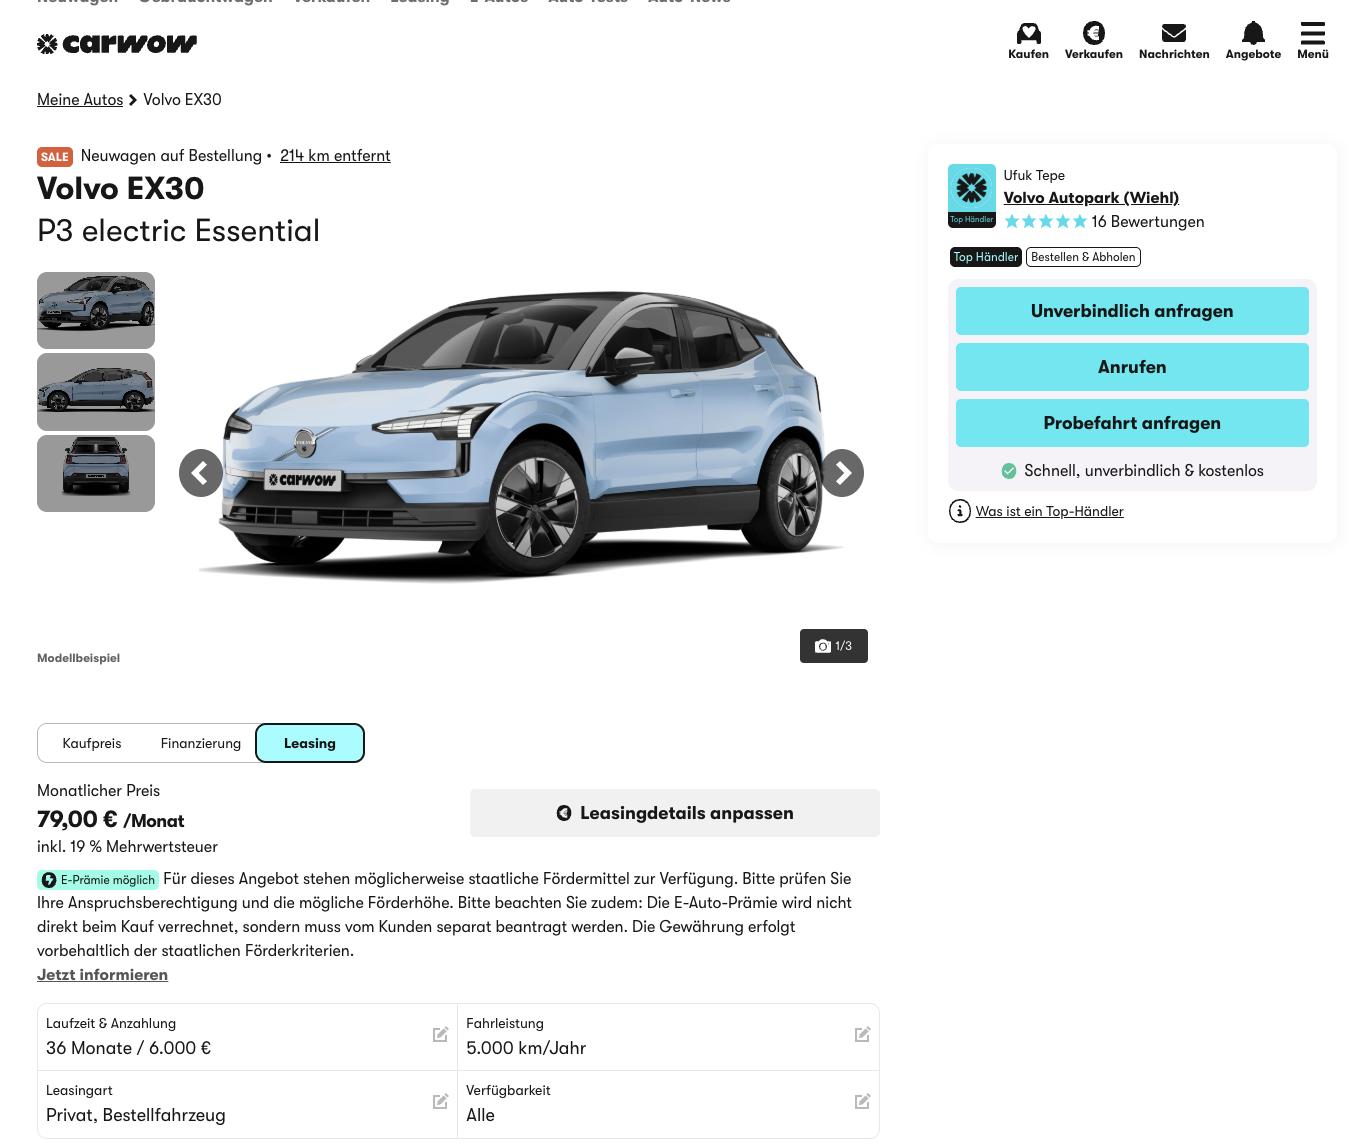Click Unverbindlich anfragen button
The width and height of the screenshot is (1360, 1146).
1132,311
